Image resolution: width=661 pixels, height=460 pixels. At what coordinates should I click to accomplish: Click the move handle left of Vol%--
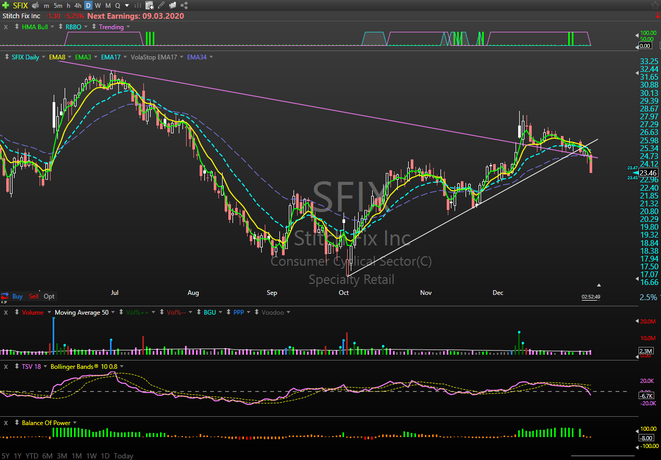click(x=161, y=312)
